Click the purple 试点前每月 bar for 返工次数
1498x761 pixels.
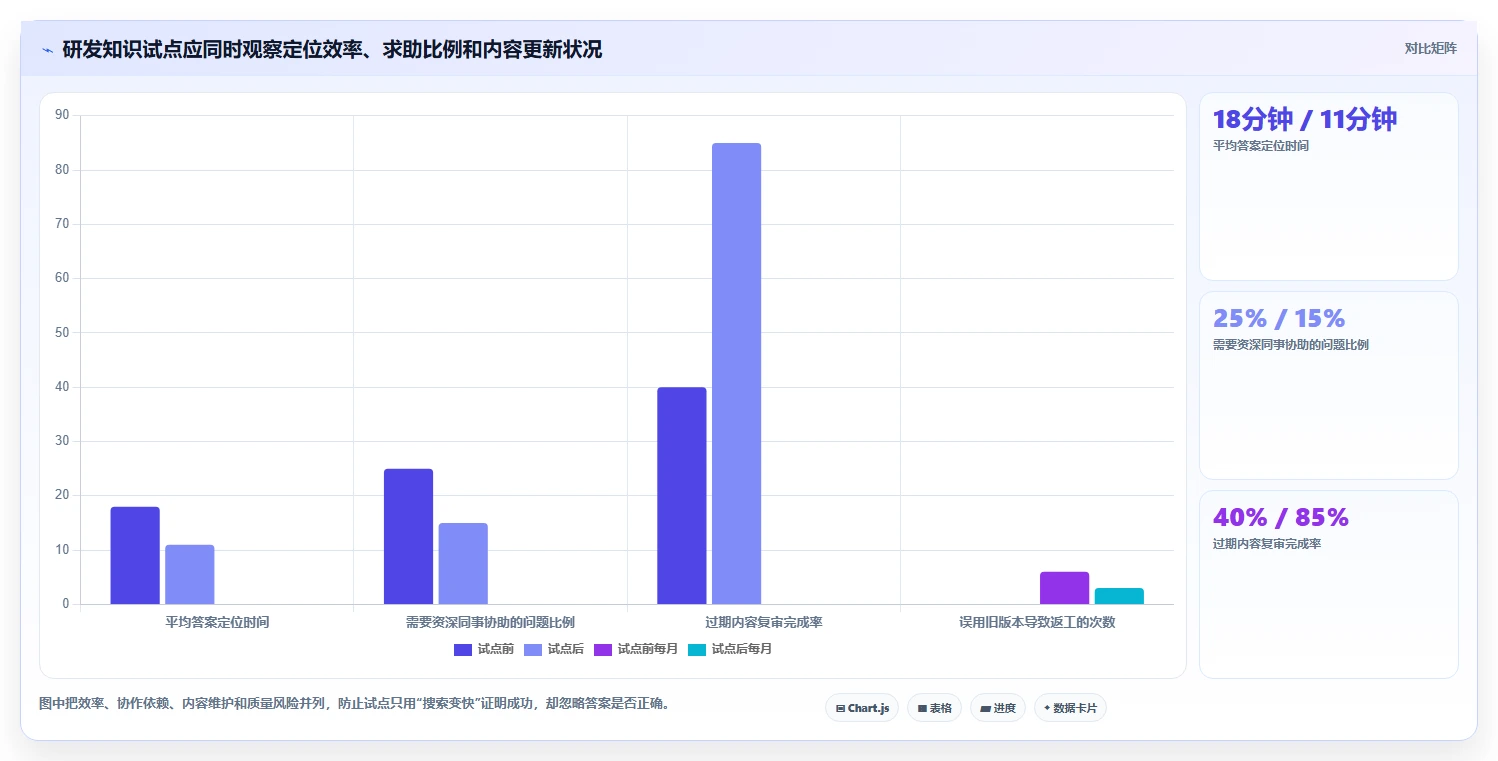pos(1064,588)
